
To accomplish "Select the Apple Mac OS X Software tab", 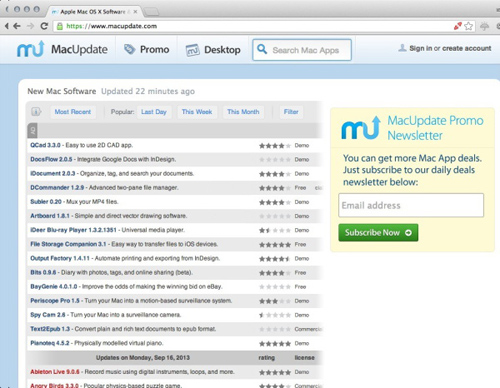I will coord(93,12).
